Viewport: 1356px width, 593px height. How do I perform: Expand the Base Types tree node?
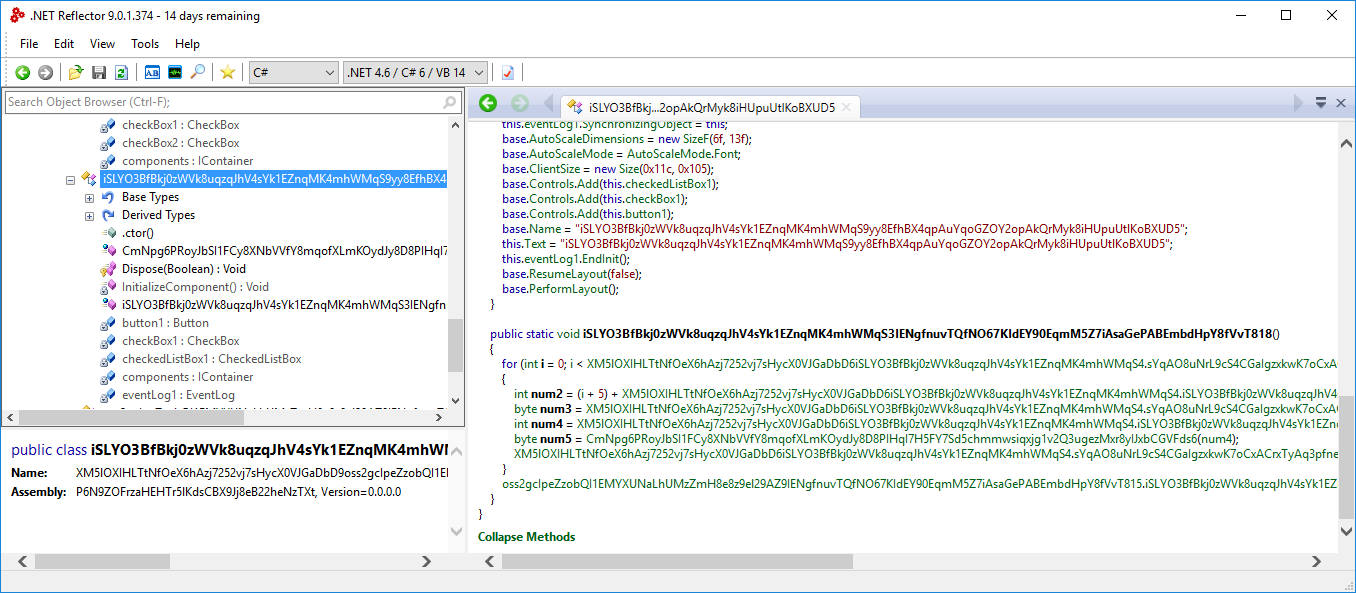tap(90, 197)
